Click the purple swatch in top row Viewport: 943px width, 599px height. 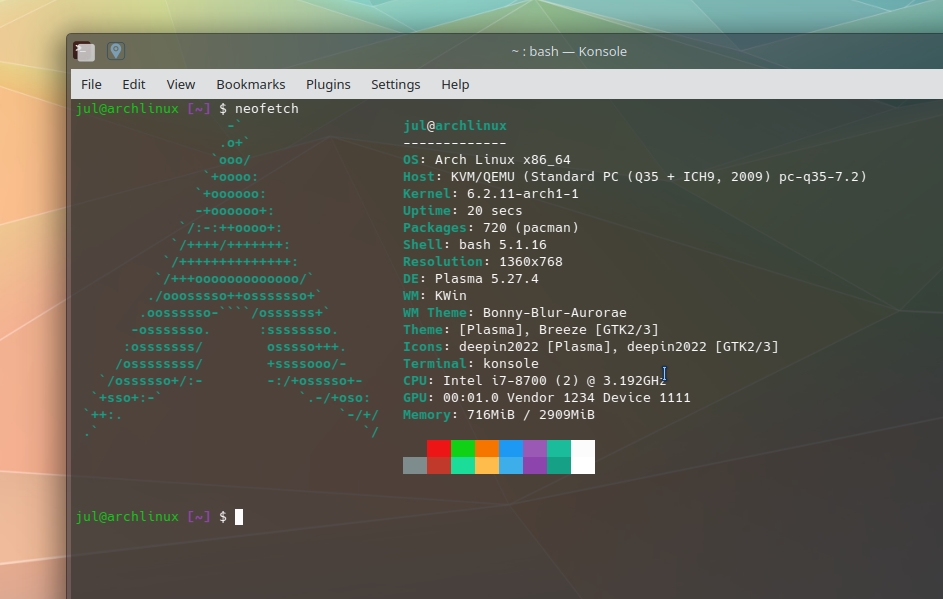[535, 448]
